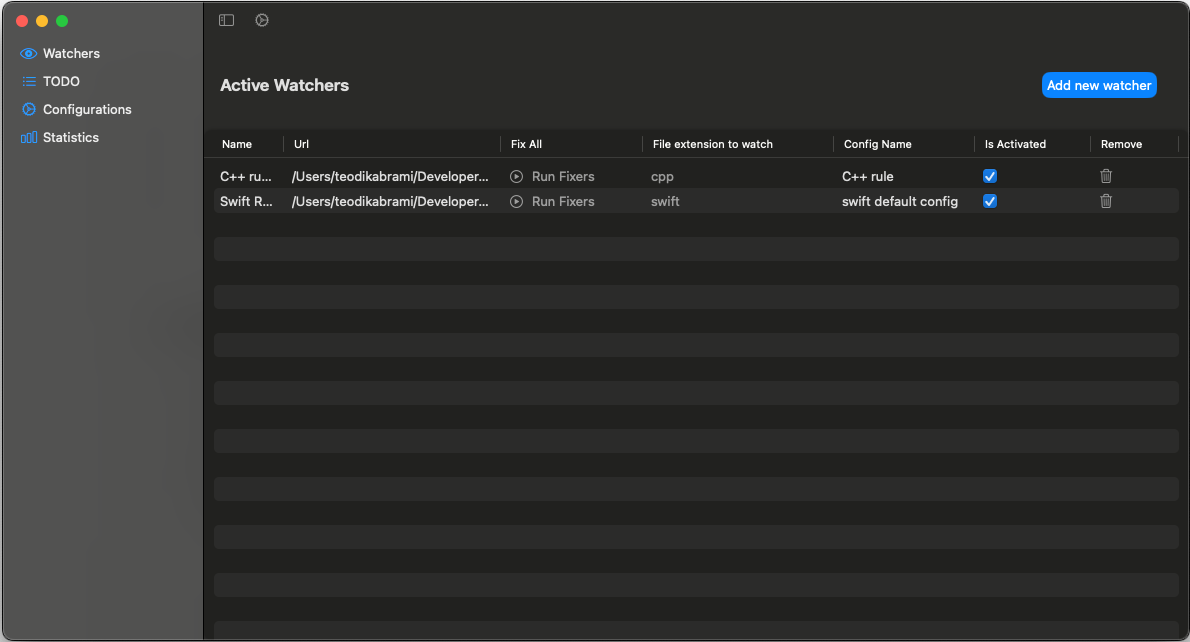This screenshot has height=642, width=1190.
Task: Click the trash icon for the C++ rule watcher
Action: 1106,175
